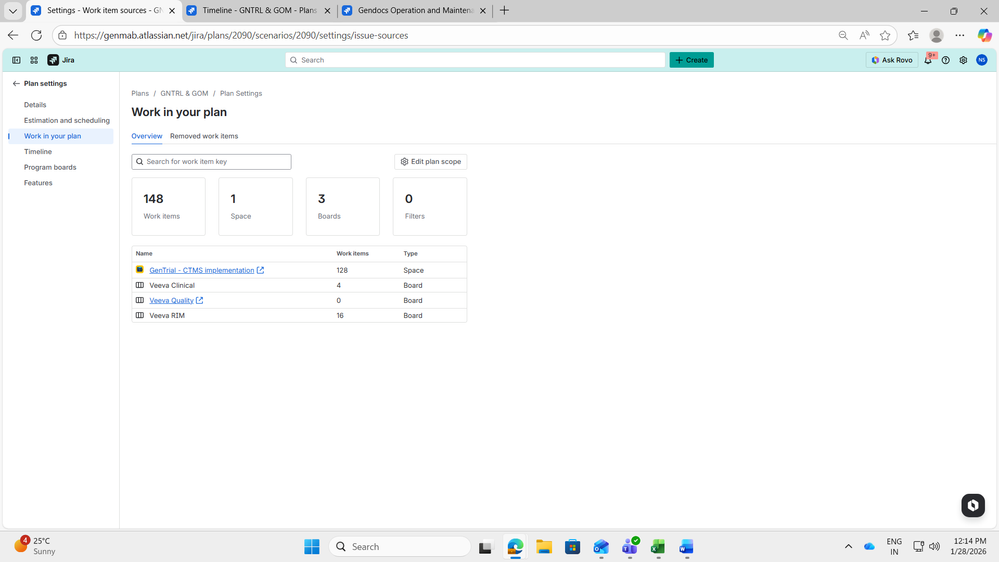Switch to Gendocs Operation browser tab

(414, 10)
